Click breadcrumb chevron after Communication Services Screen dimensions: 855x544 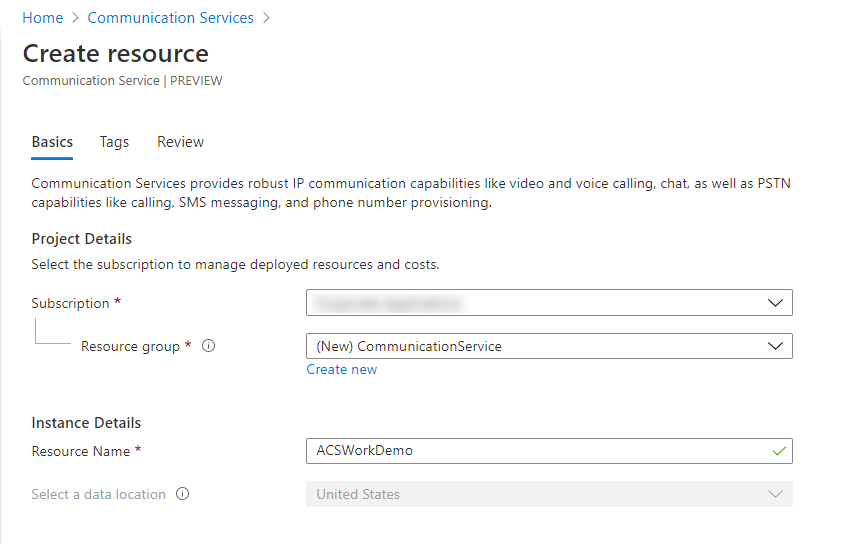(266, 18)
